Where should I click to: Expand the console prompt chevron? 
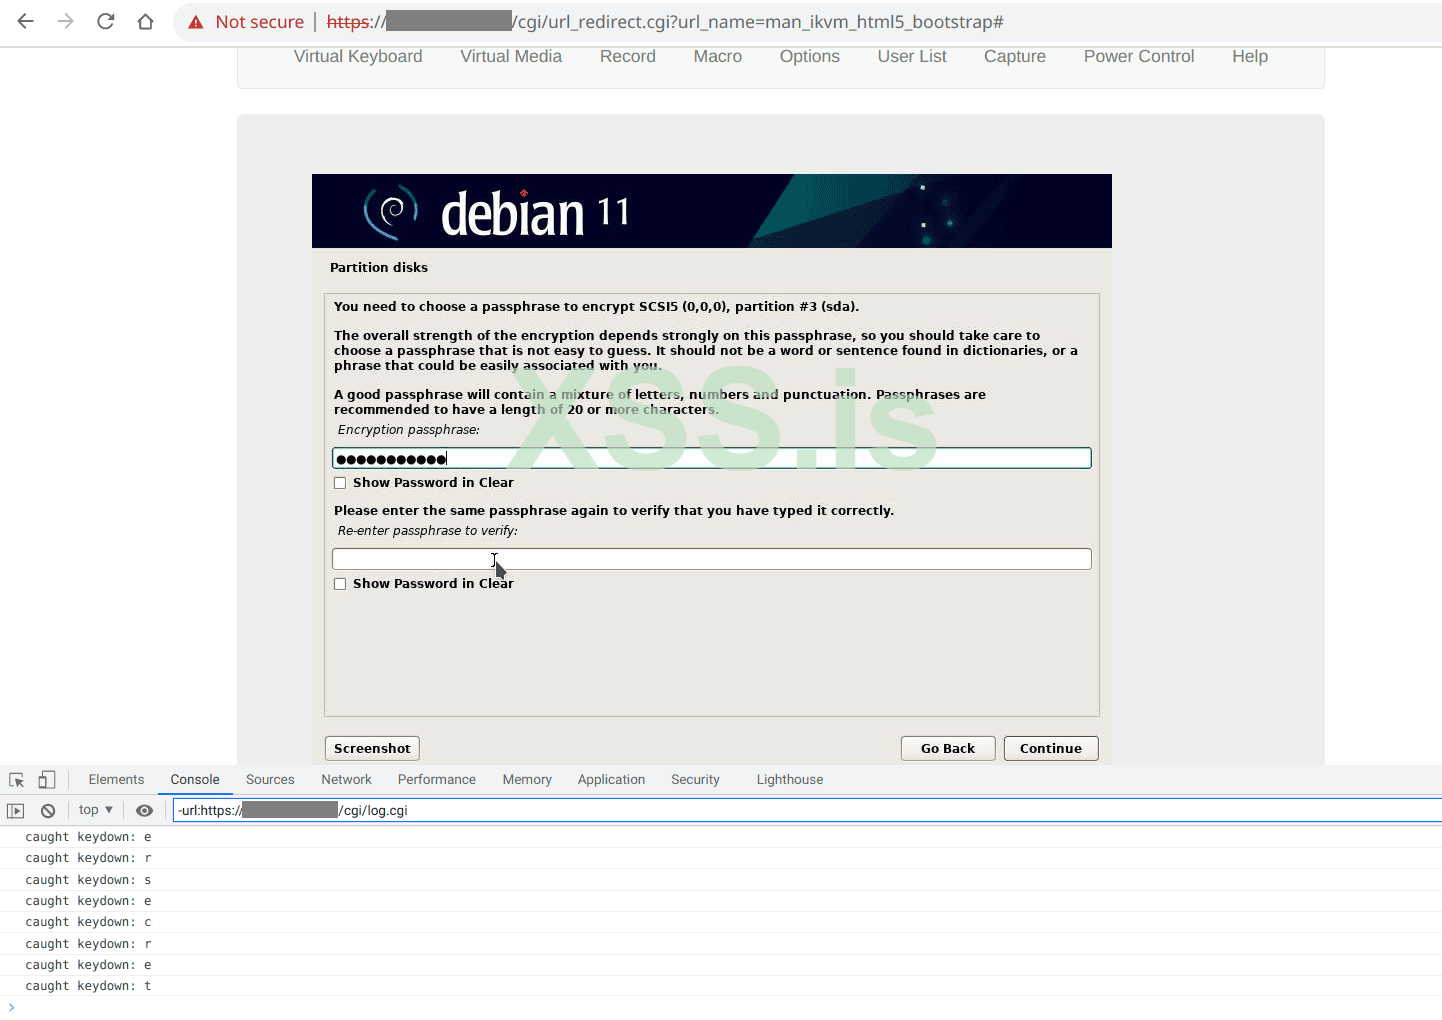(x=11, y=1007)
